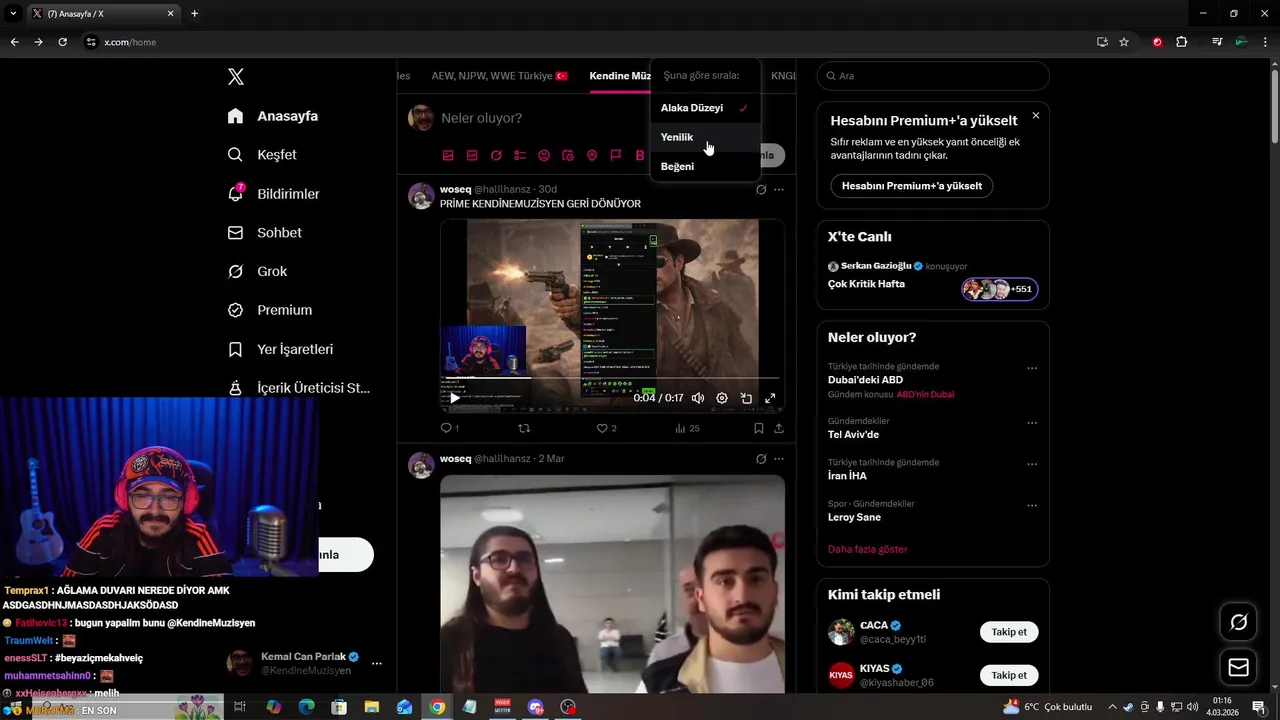Add location tag in compose toolbar
Screen dimensions: 1280x720
[x=592, y=156]
